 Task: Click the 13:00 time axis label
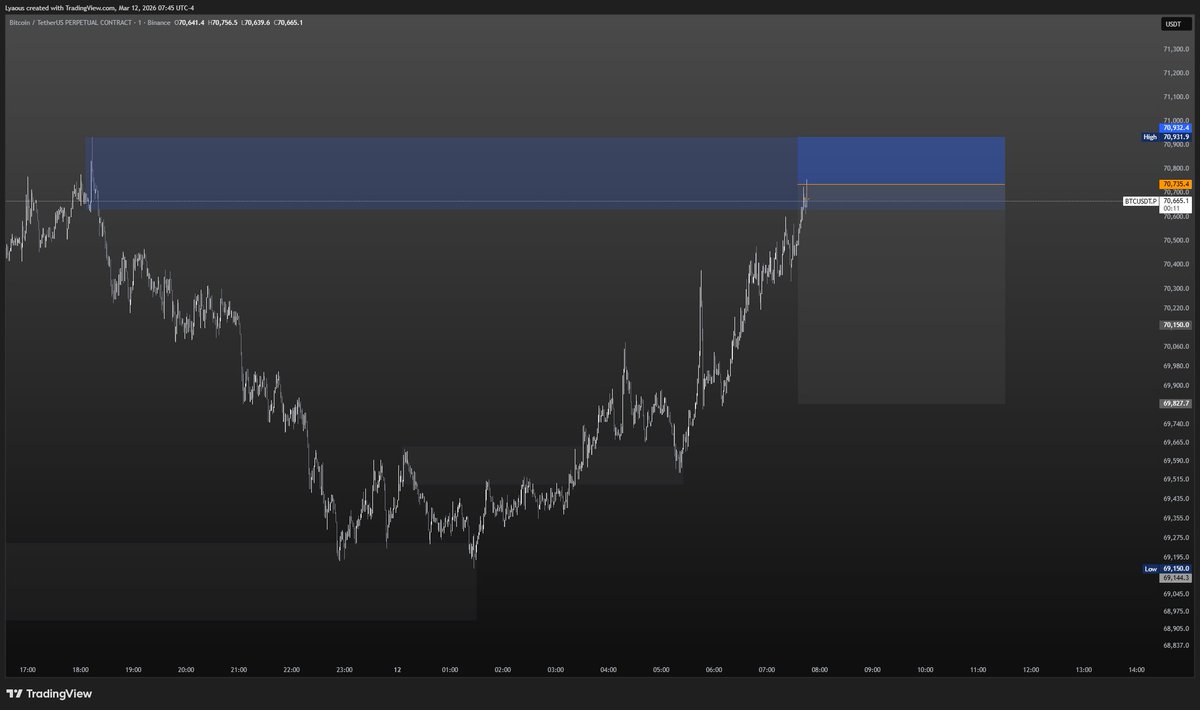(1083, 670)
